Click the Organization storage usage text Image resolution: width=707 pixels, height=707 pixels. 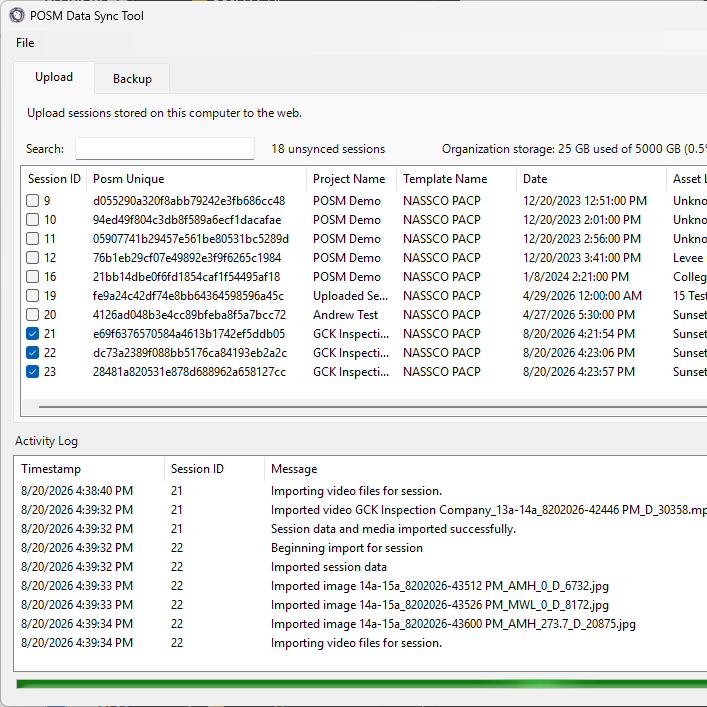[x=574, y=149]
